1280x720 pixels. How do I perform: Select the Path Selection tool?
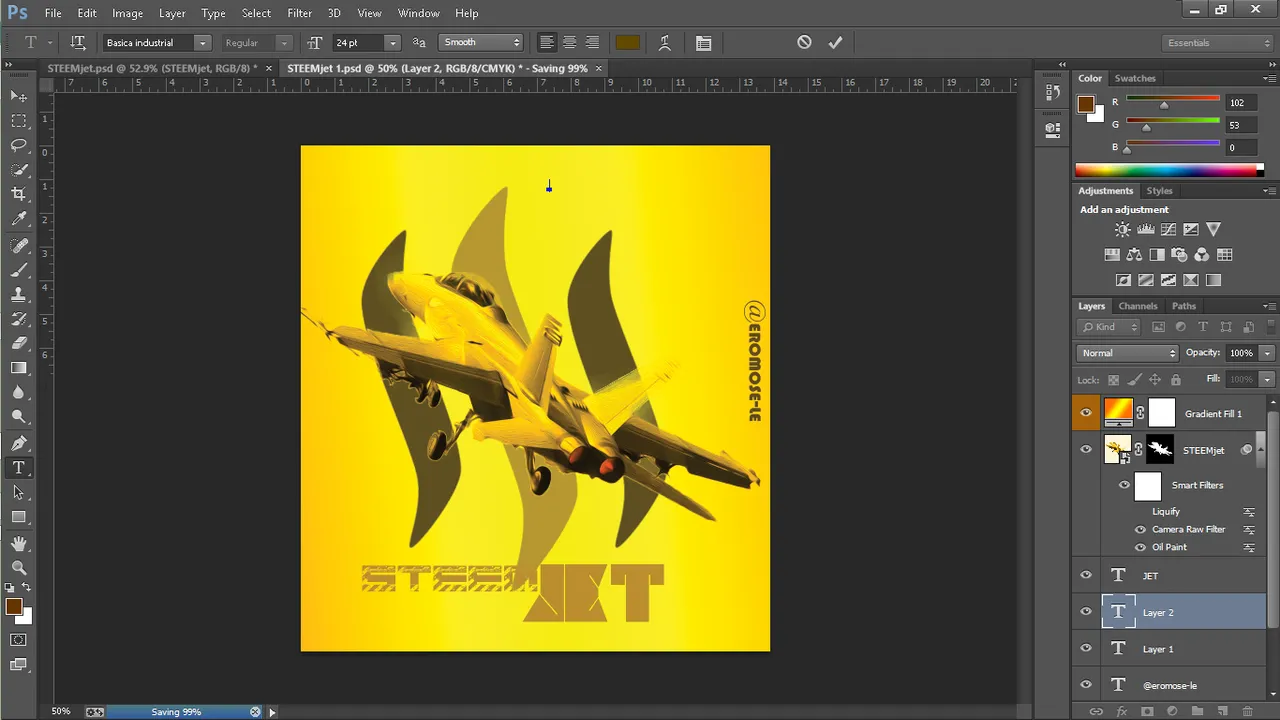tap(19, 492)
